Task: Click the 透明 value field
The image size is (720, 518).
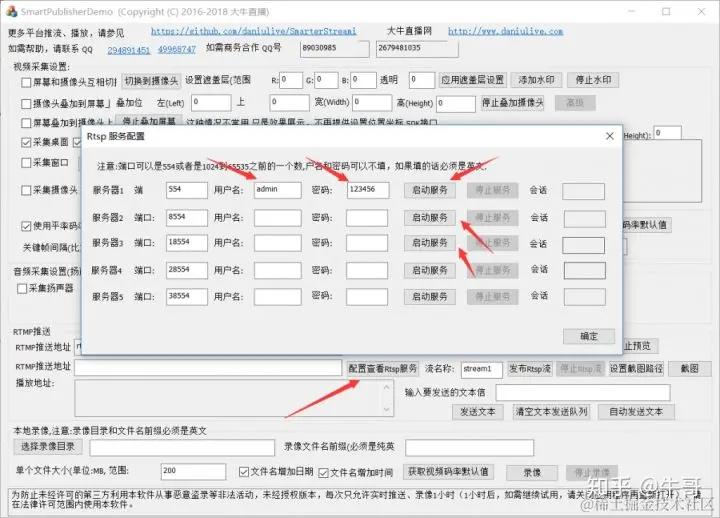Action: (422, 80)
